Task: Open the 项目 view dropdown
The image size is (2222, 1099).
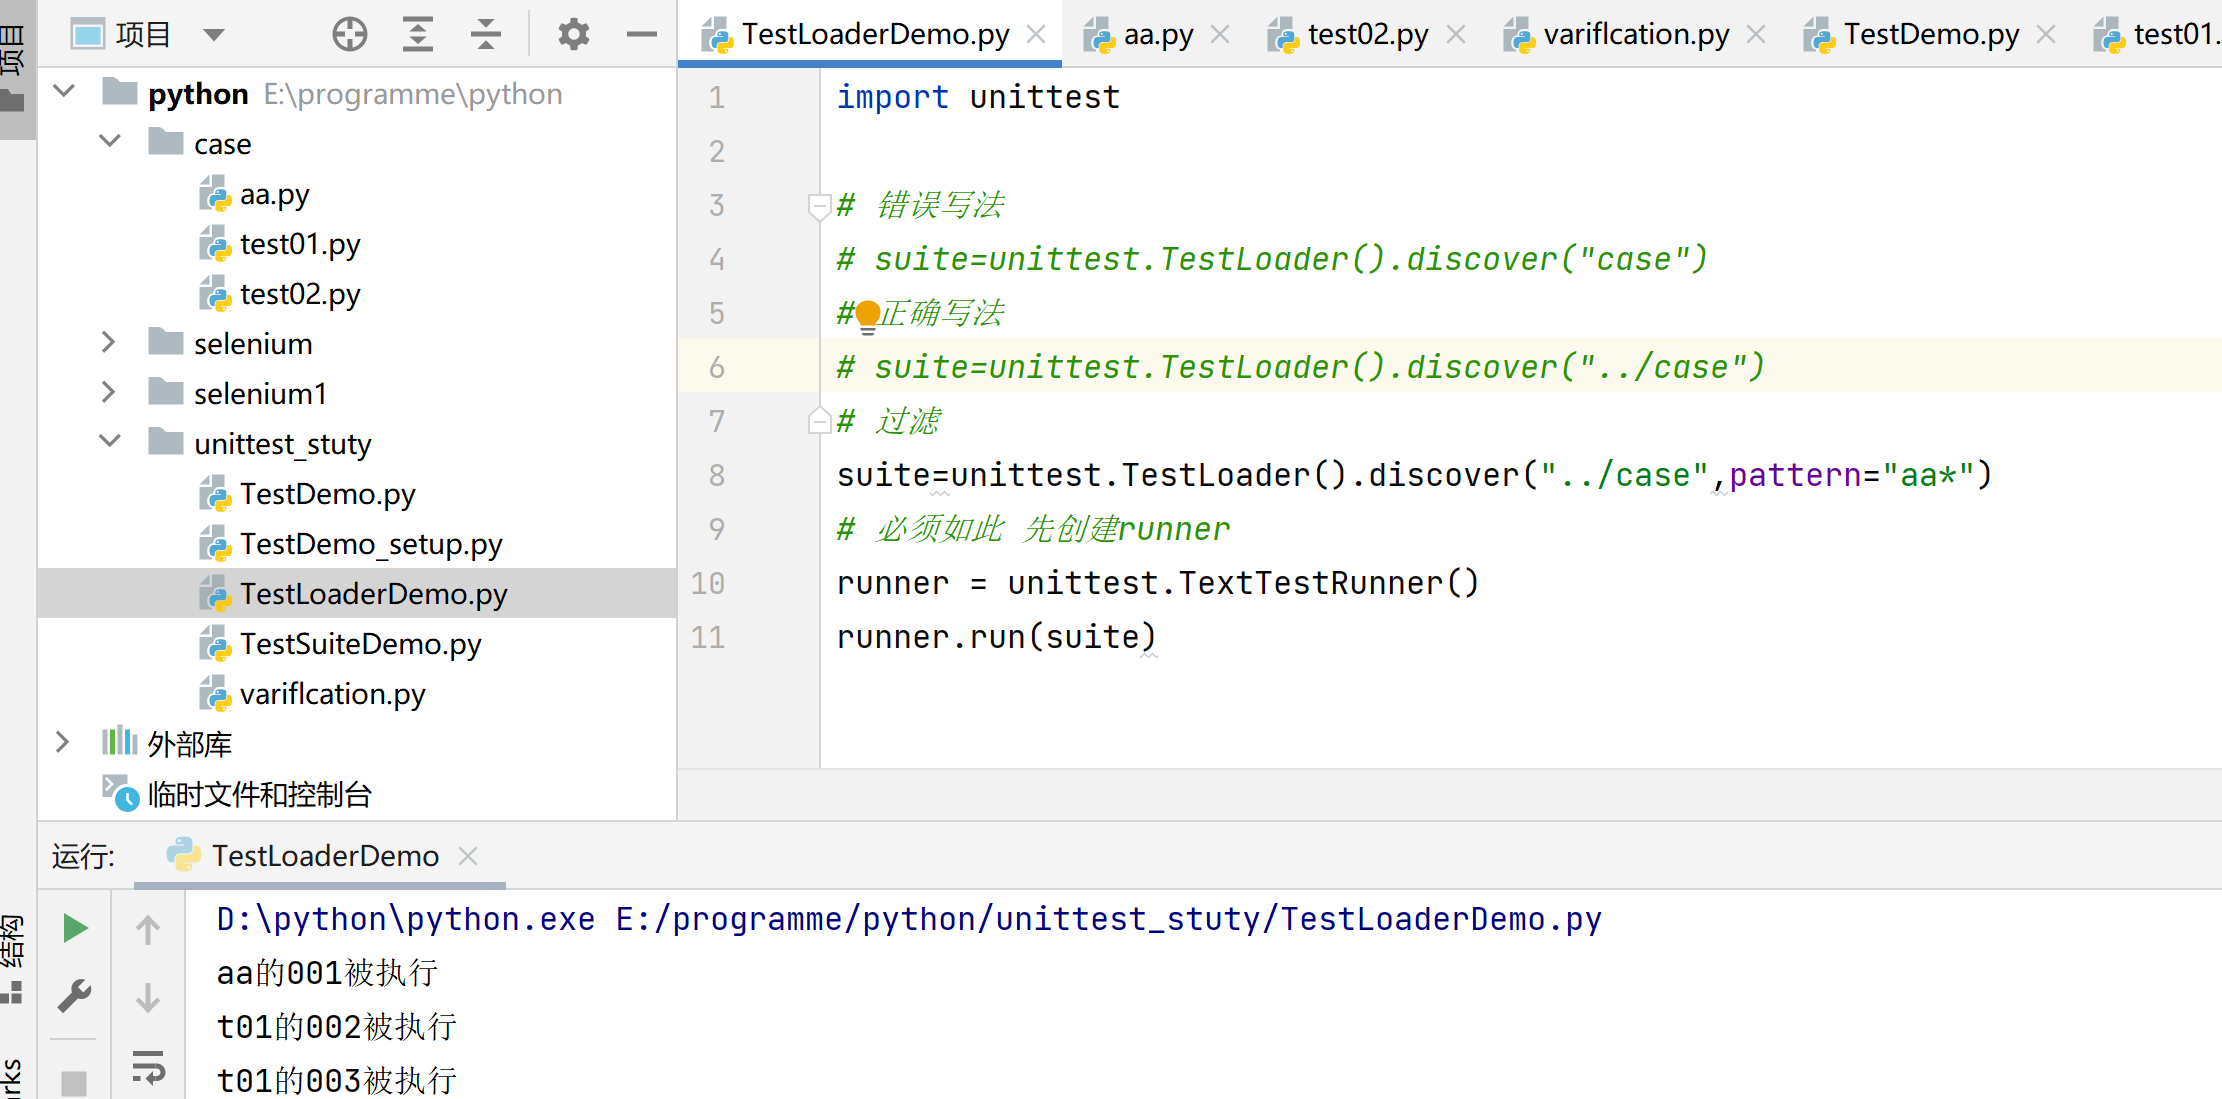Action: (x=213, y=35)
